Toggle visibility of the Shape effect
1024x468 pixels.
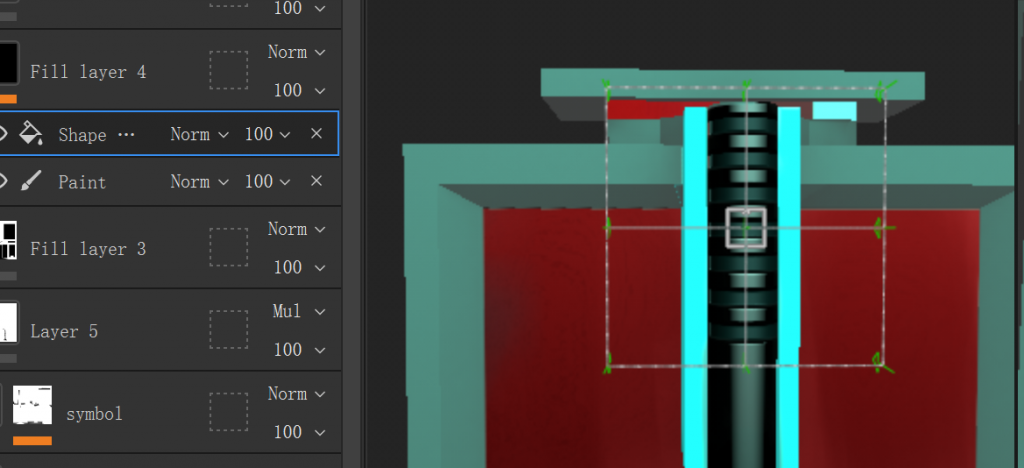[4, 134]
